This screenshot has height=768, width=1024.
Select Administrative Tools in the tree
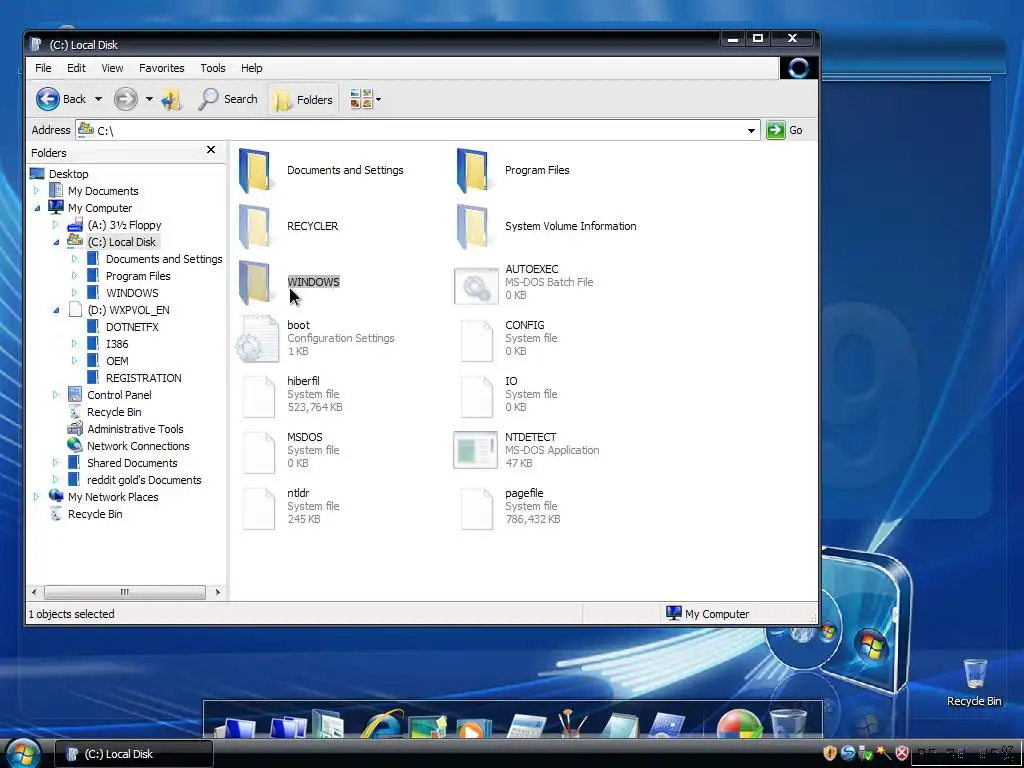(x=135, y=428)
